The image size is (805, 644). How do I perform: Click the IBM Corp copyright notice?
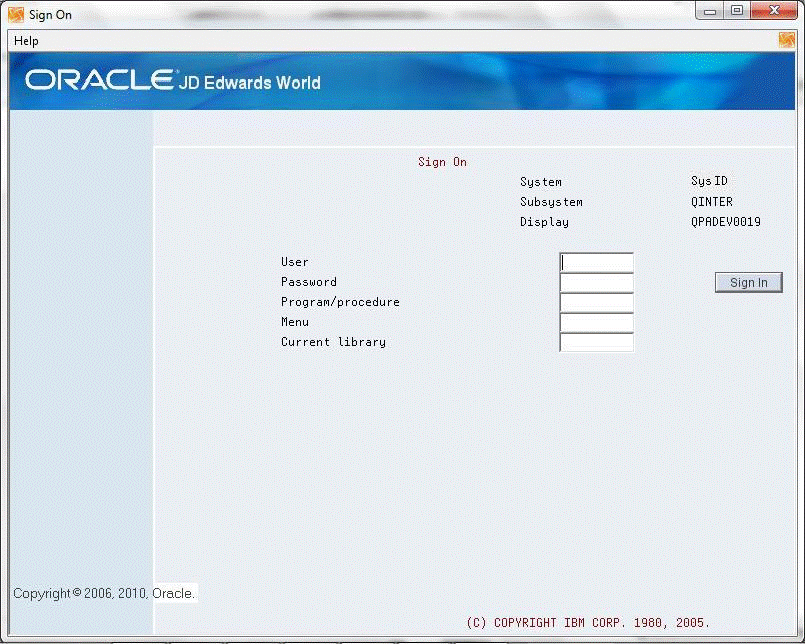(588, 623)
